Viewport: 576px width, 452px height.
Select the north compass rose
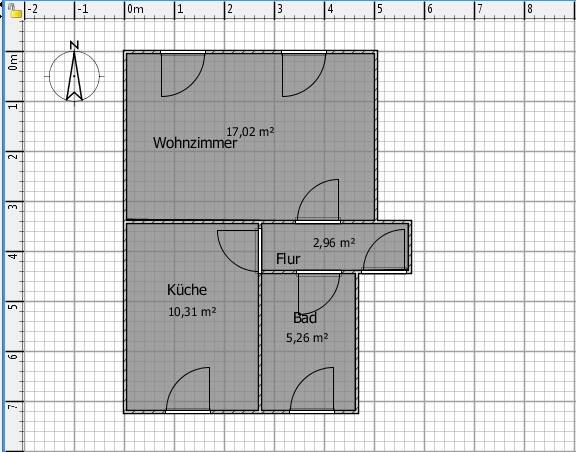pyautogui.click(x=74, y=71)
